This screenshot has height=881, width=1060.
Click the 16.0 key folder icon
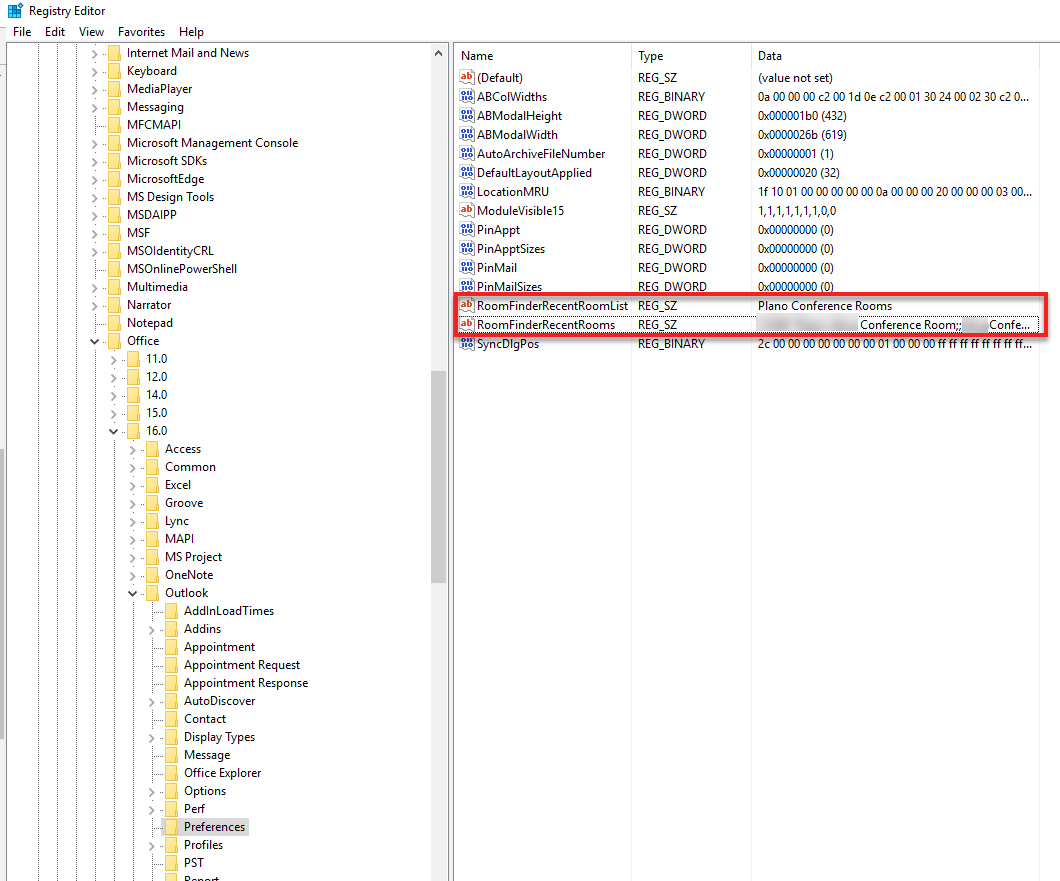[133, 431]
